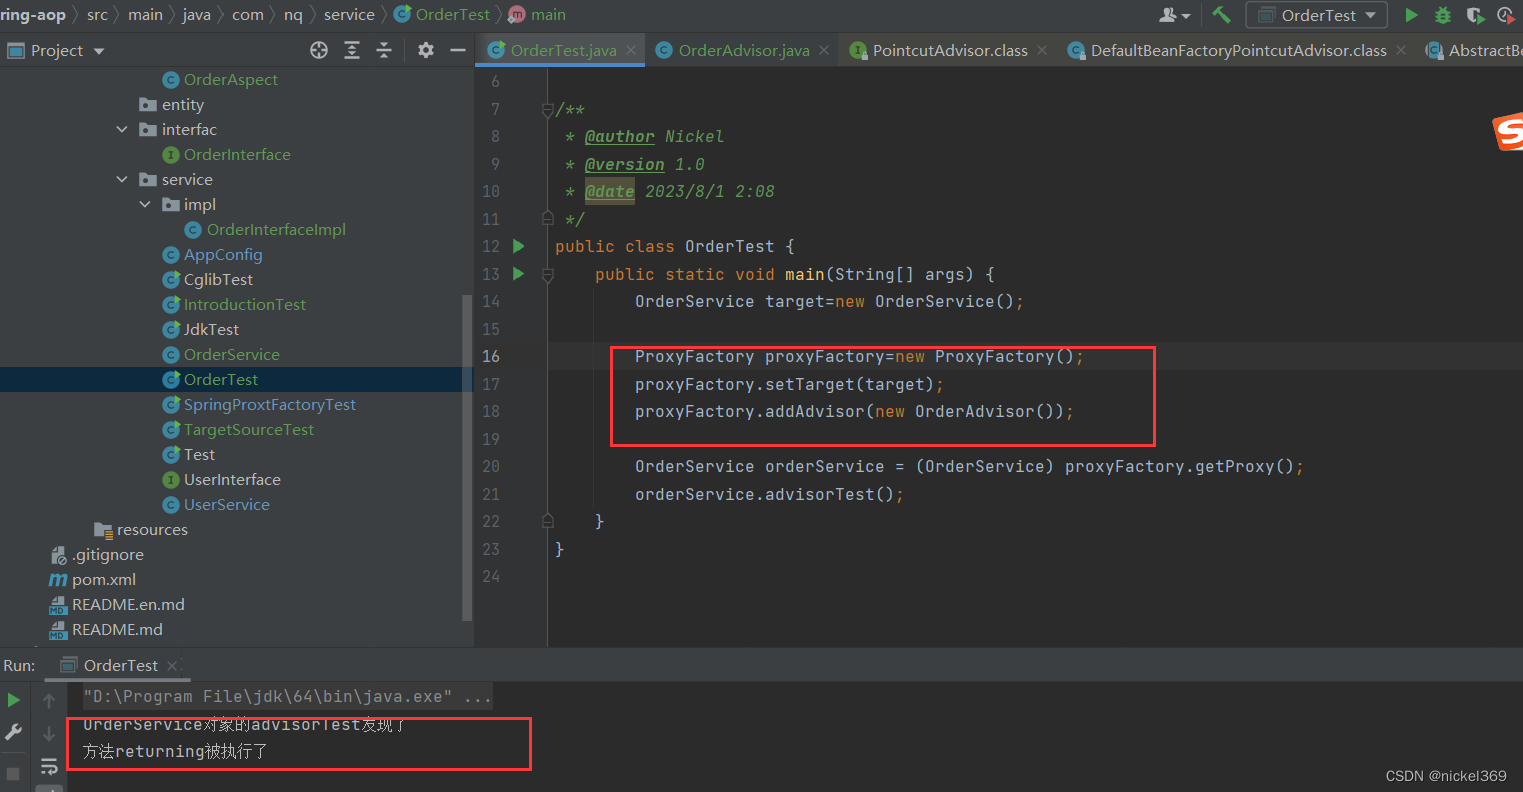Close the PointcutAdvisor.class tab
The image size is (1523, 792).
1042,50
